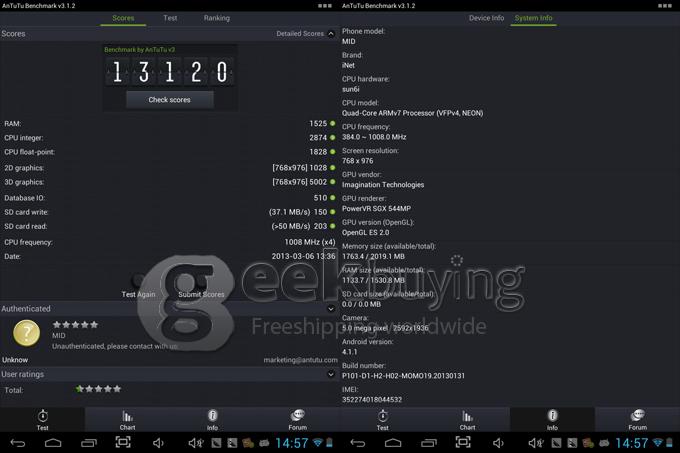Select Android version value 4.1.1
This screenshot has width=680, height=453.
[x=350, y=352]
